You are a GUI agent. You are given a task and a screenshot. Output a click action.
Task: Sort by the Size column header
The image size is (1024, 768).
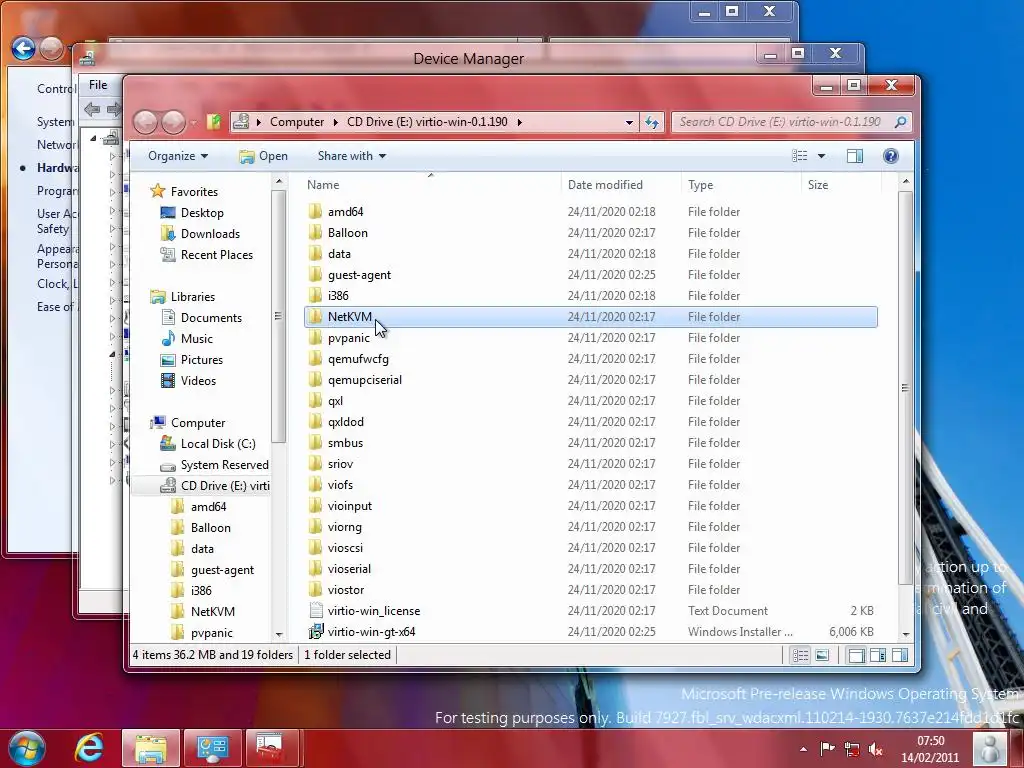click(840, 185)
